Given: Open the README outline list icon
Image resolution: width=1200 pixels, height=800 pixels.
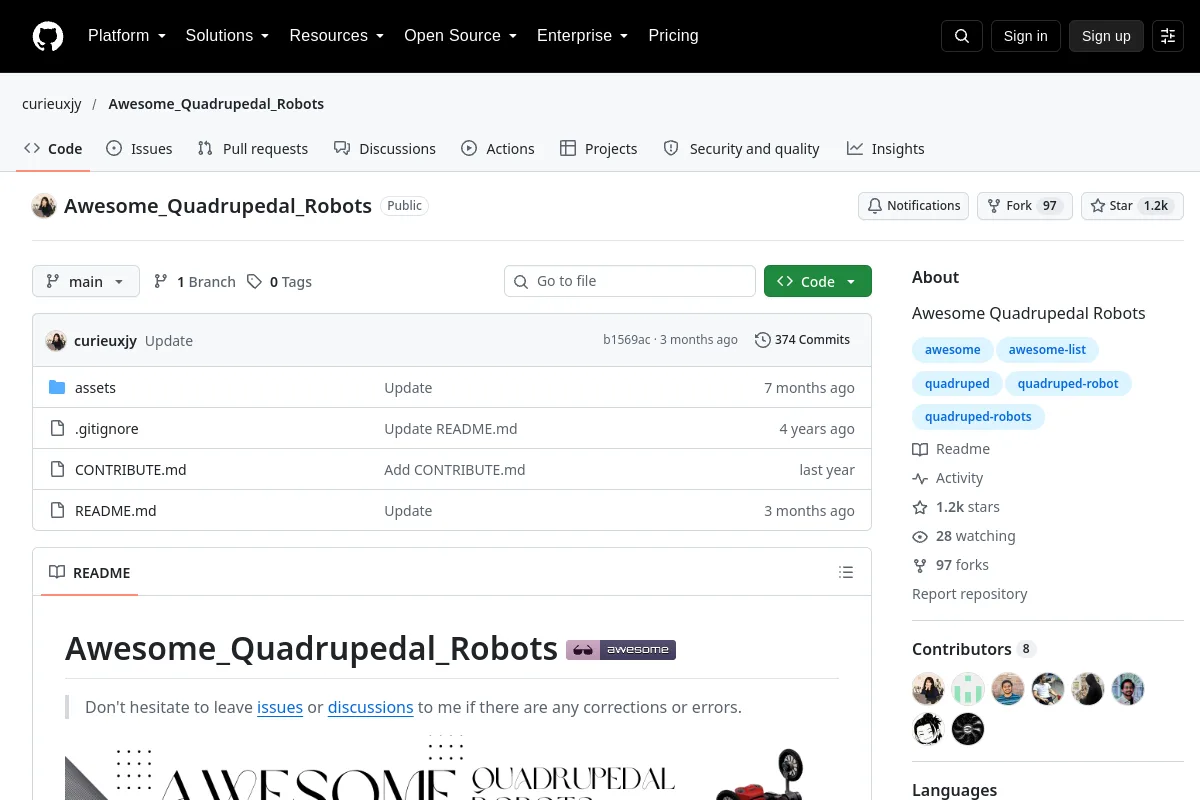Looking at the screenshot, I should (x=846, y=573).
